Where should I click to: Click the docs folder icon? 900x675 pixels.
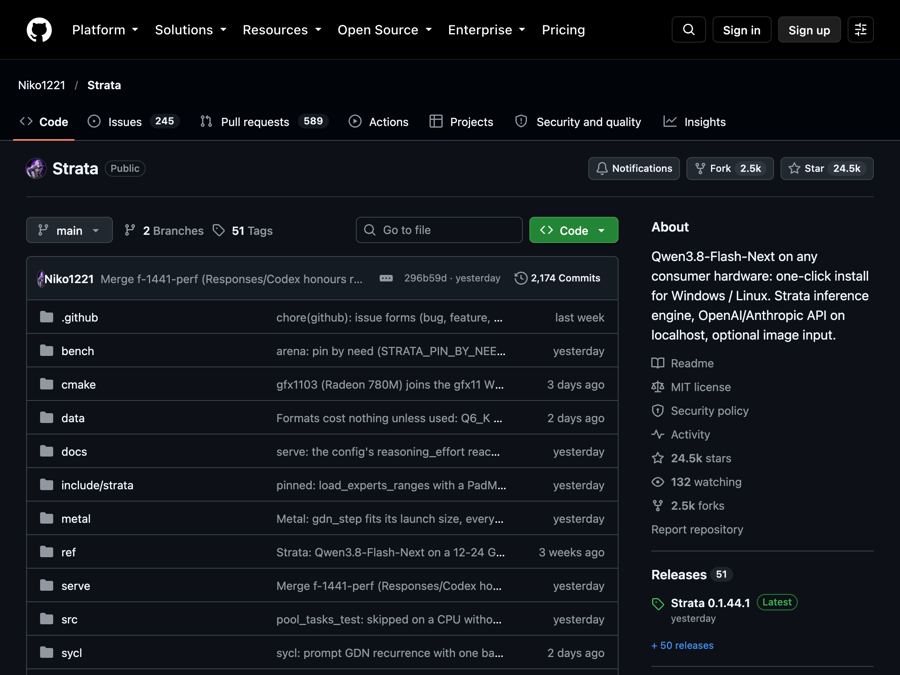[x=46, y=451]
